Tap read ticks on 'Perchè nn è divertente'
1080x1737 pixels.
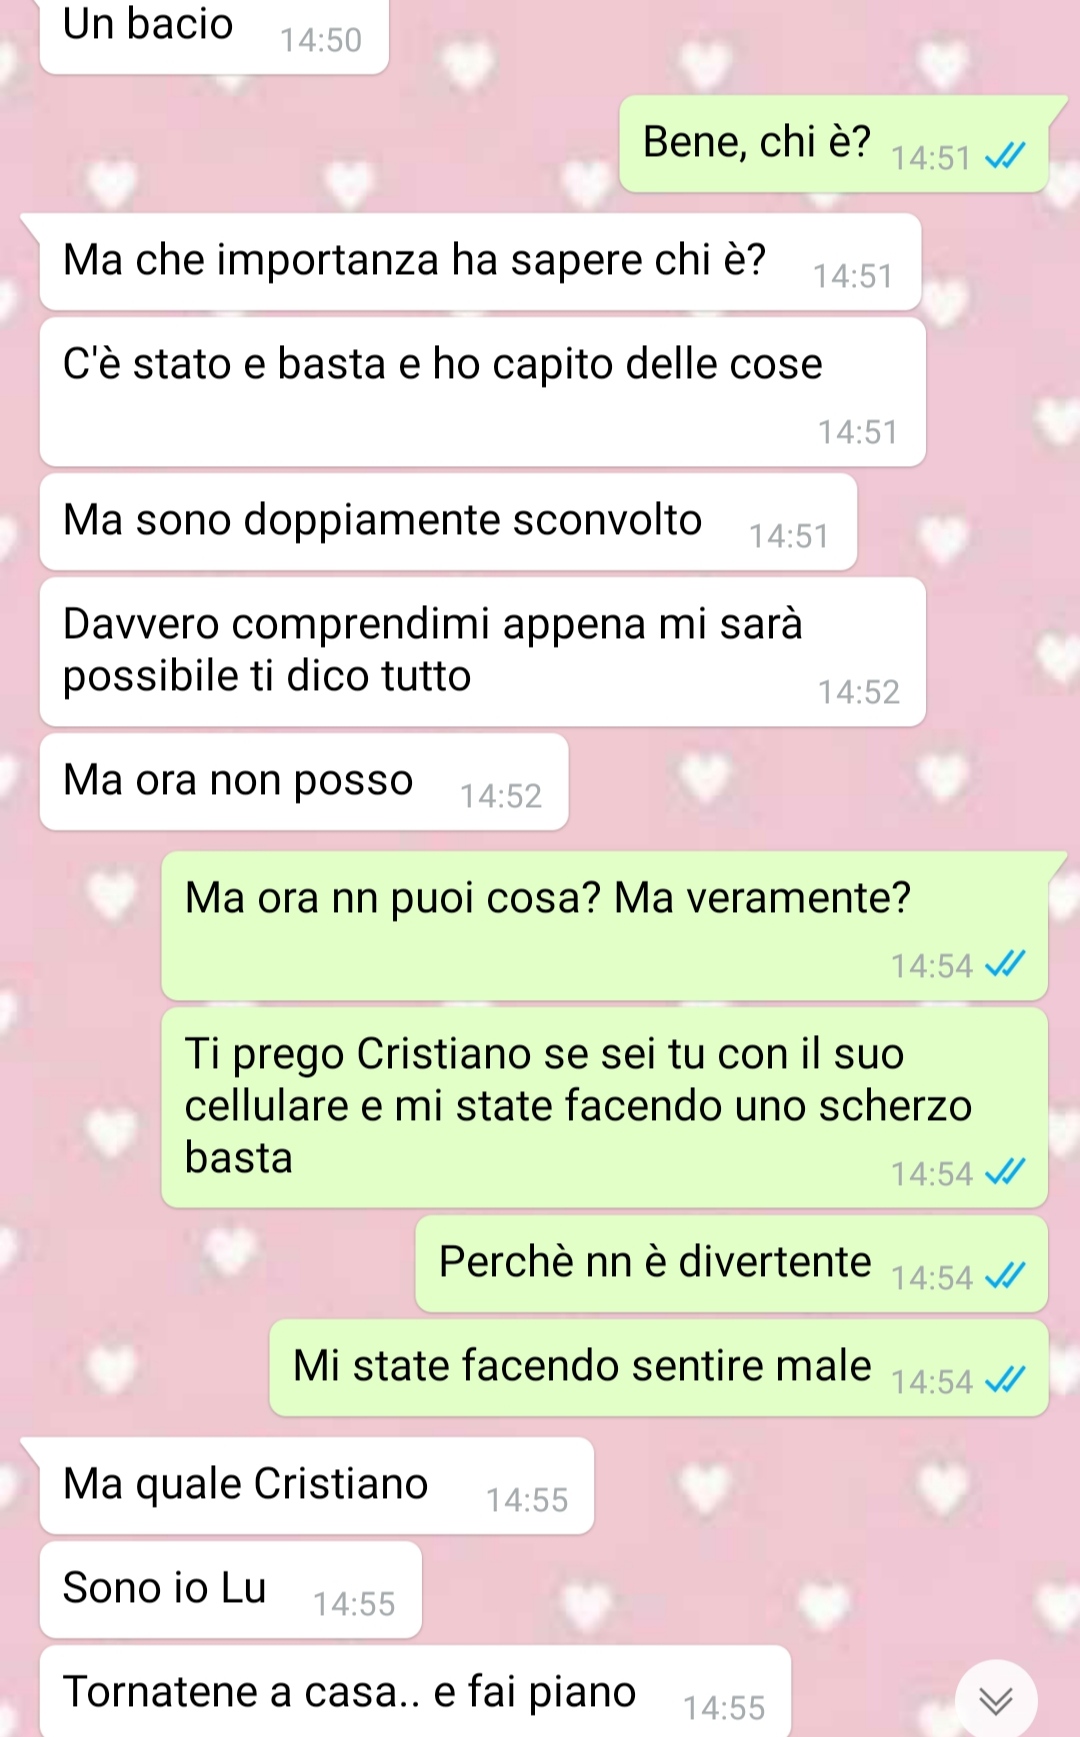[1005, 1276]
